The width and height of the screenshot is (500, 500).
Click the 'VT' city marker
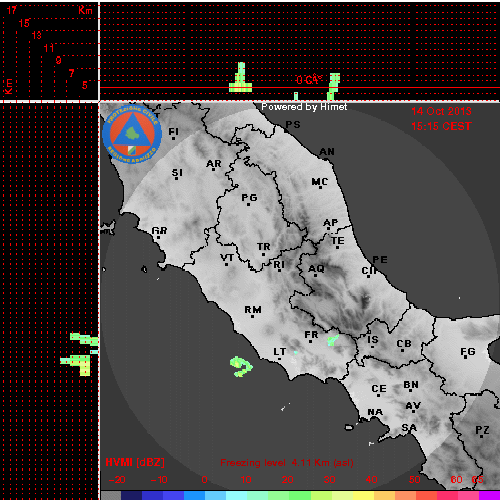pos(227,259)
